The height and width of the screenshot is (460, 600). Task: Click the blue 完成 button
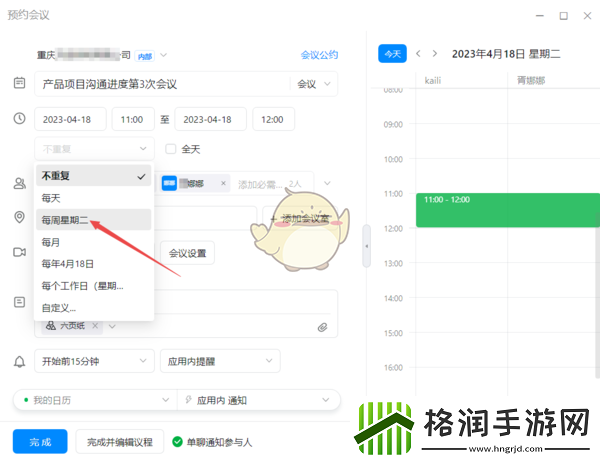tap(40, 442)
